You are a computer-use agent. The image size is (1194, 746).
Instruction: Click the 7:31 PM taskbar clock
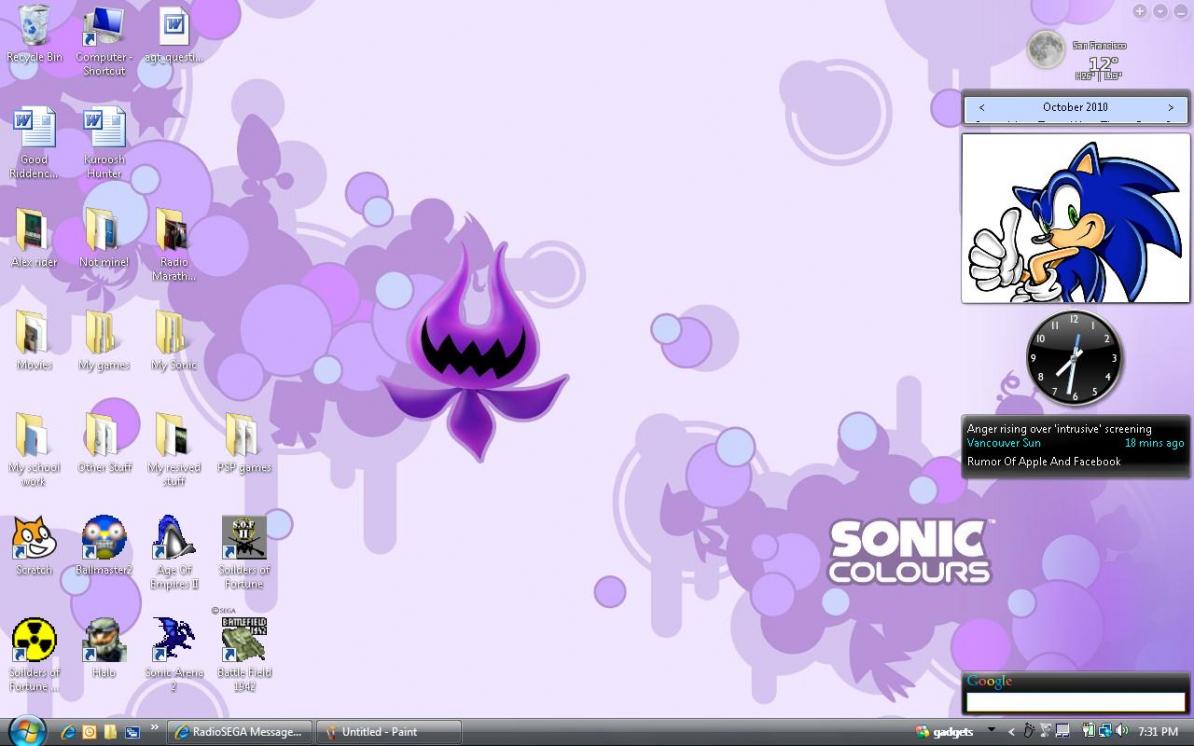click(x=1158, y=732)
